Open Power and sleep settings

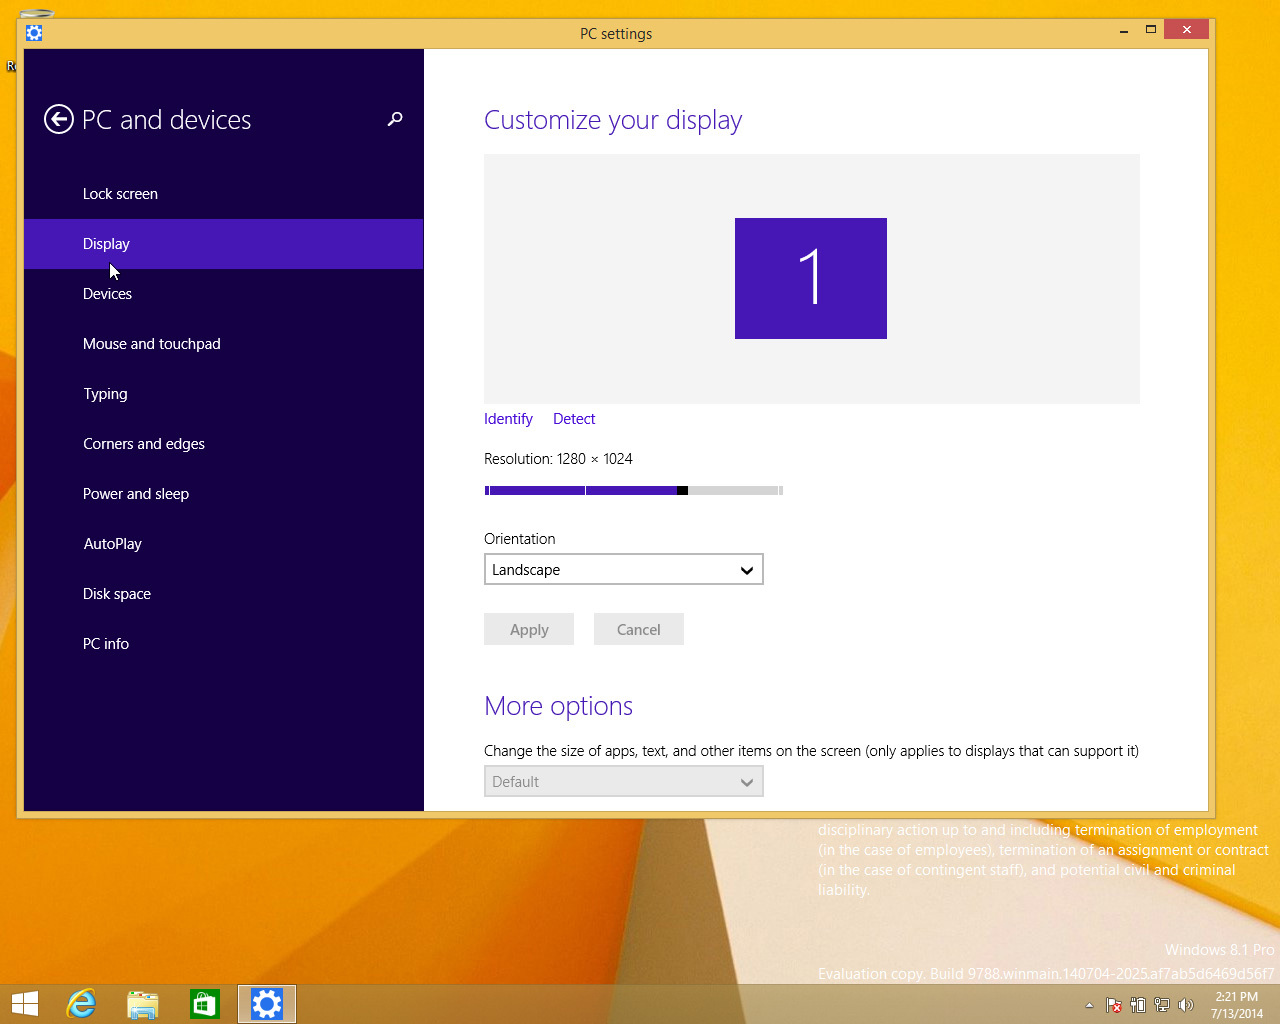point(136,493)
